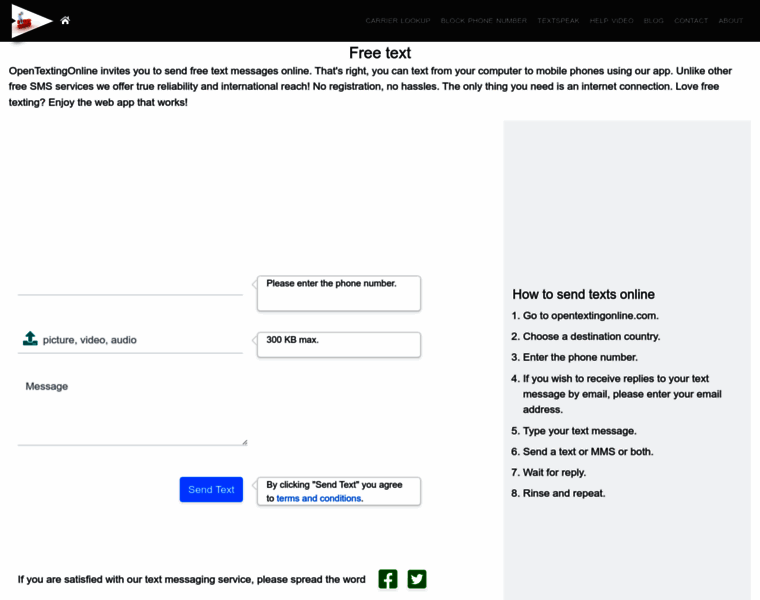Open Carrier Lookup menu item
The width and height of the screenshot is (760, 600).
[398, 21]
